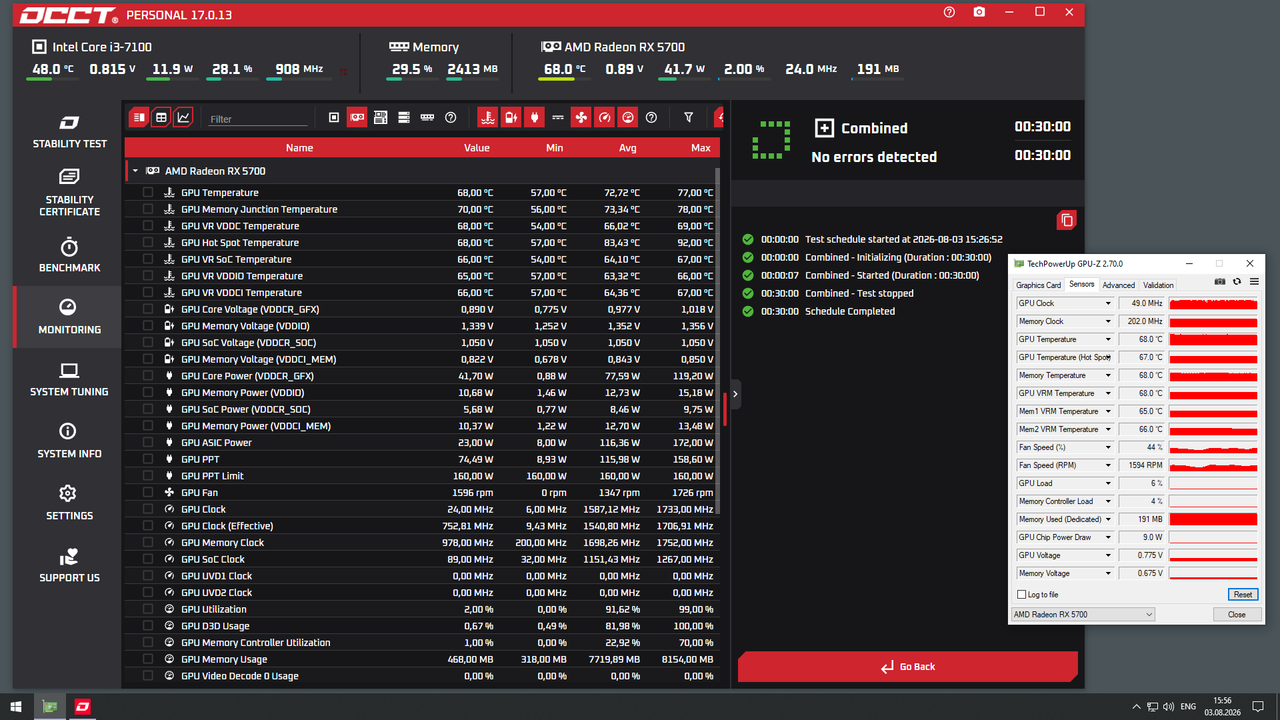Open the Windows Start menu
The width and height of the screenshot is (1280, 720).
(x=15, y=706)
